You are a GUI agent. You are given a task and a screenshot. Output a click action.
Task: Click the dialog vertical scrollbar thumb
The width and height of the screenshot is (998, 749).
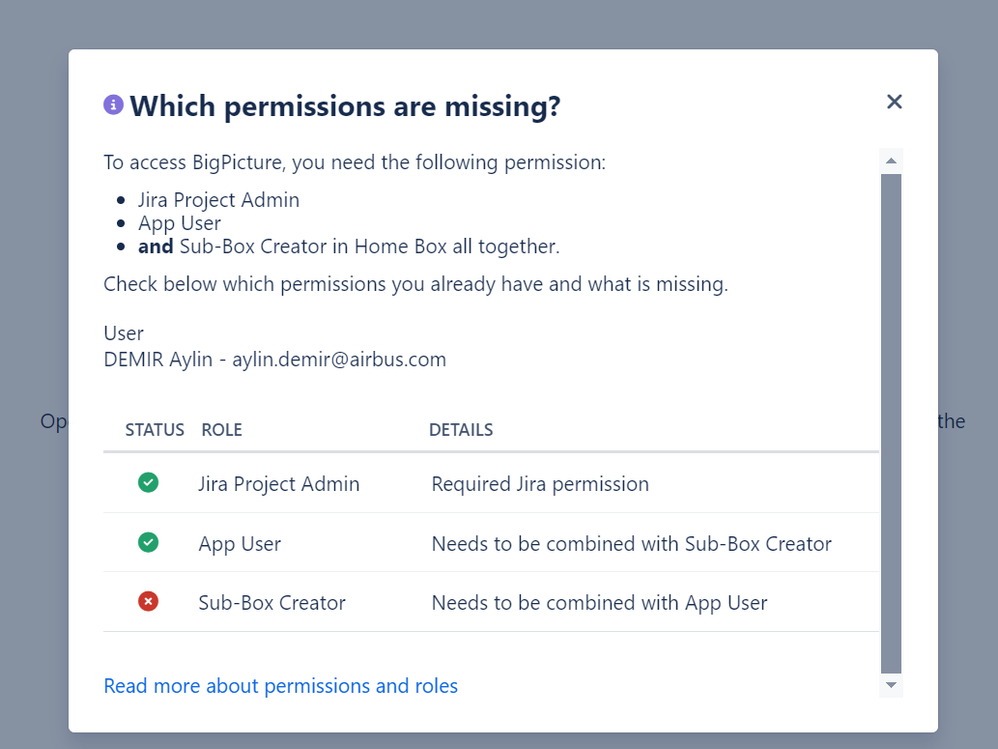891,423
